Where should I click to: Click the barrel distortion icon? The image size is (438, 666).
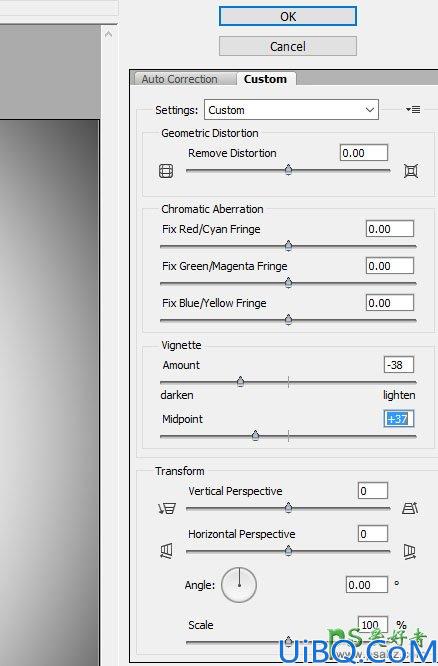point(166,171)
